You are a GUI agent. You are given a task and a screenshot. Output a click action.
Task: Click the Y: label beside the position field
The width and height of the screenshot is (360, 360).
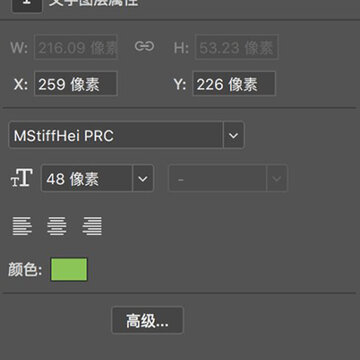180,85
